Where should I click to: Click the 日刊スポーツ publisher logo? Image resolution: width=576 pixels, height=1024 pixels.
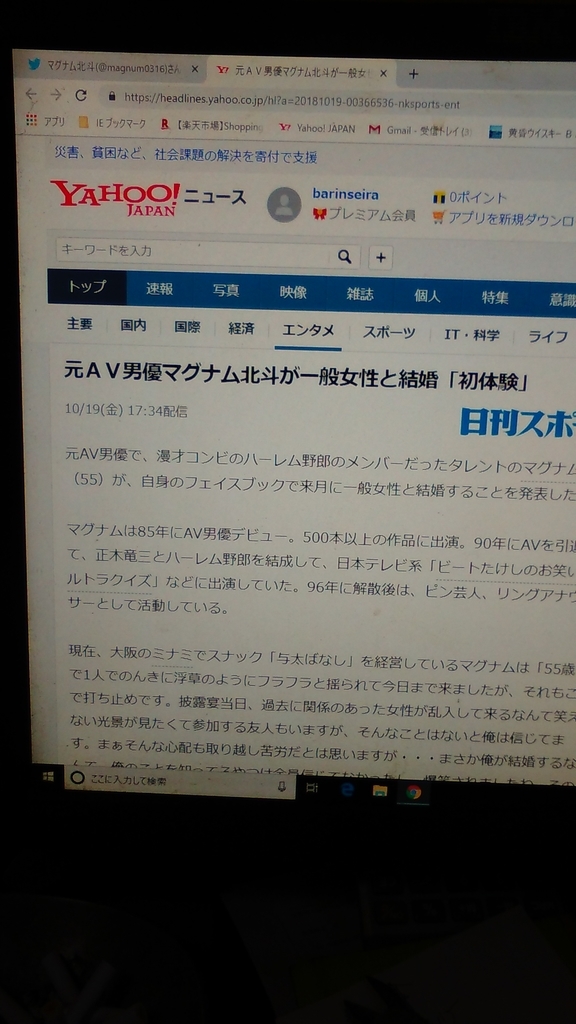(x=517, y=422)
